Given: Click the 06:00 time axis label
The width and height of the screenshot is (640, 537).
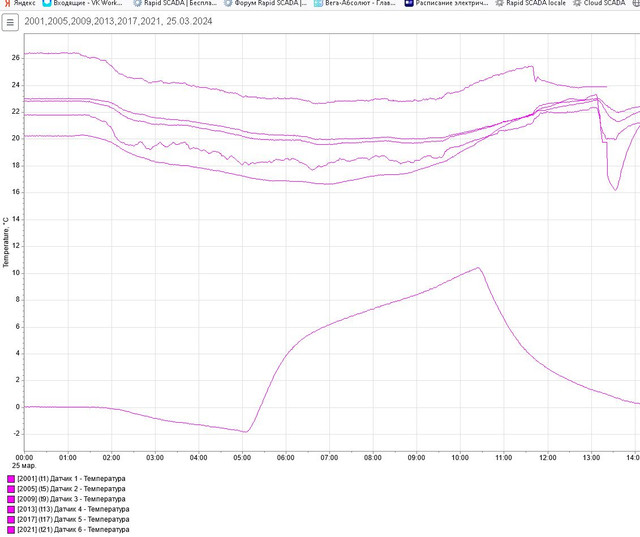Looking at the screenshot, I should click(286, 458).
